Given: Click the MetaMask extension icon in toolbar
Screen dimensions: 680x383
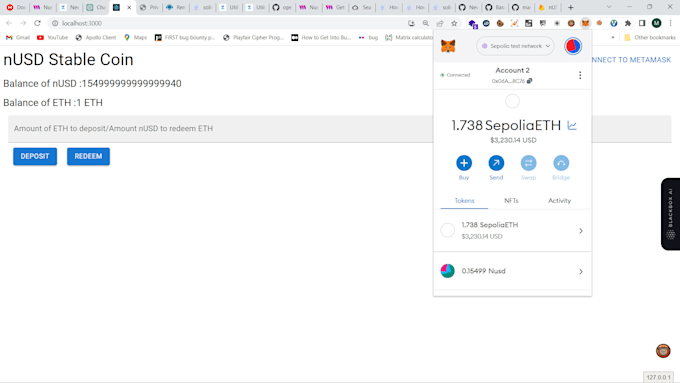Looking at the screenshot, I should pos(585,23).
